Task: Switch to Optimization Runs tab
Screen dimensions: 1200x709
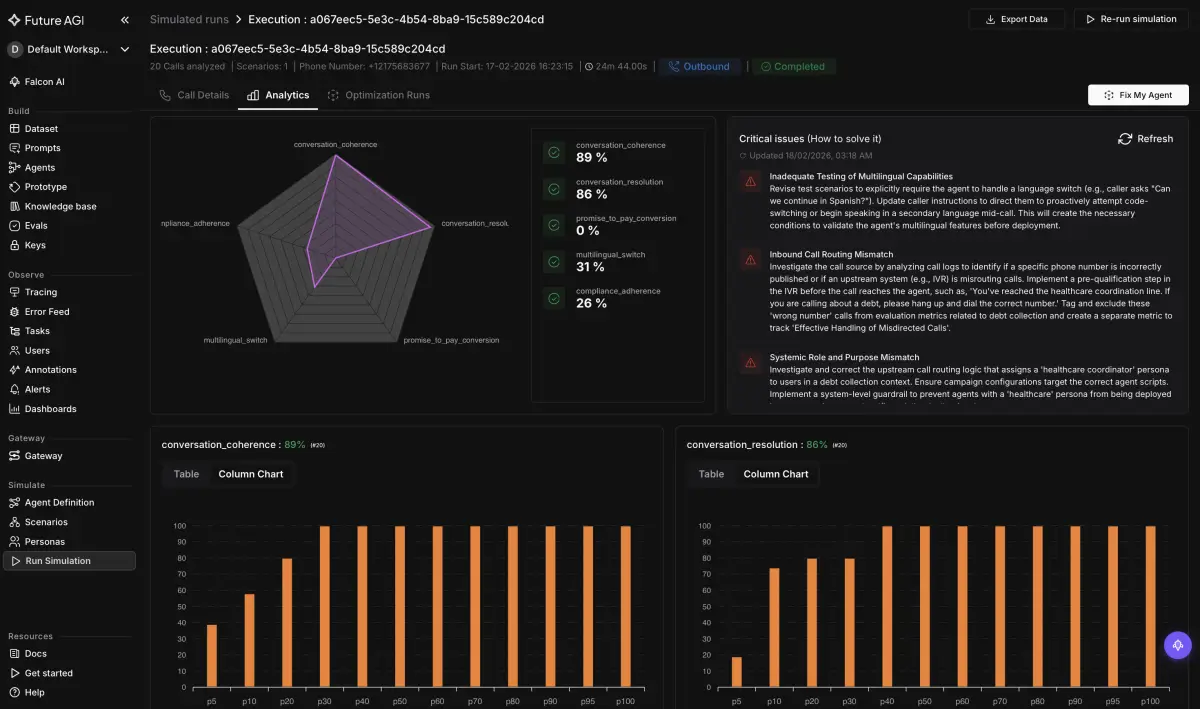Action: point(378,96)
